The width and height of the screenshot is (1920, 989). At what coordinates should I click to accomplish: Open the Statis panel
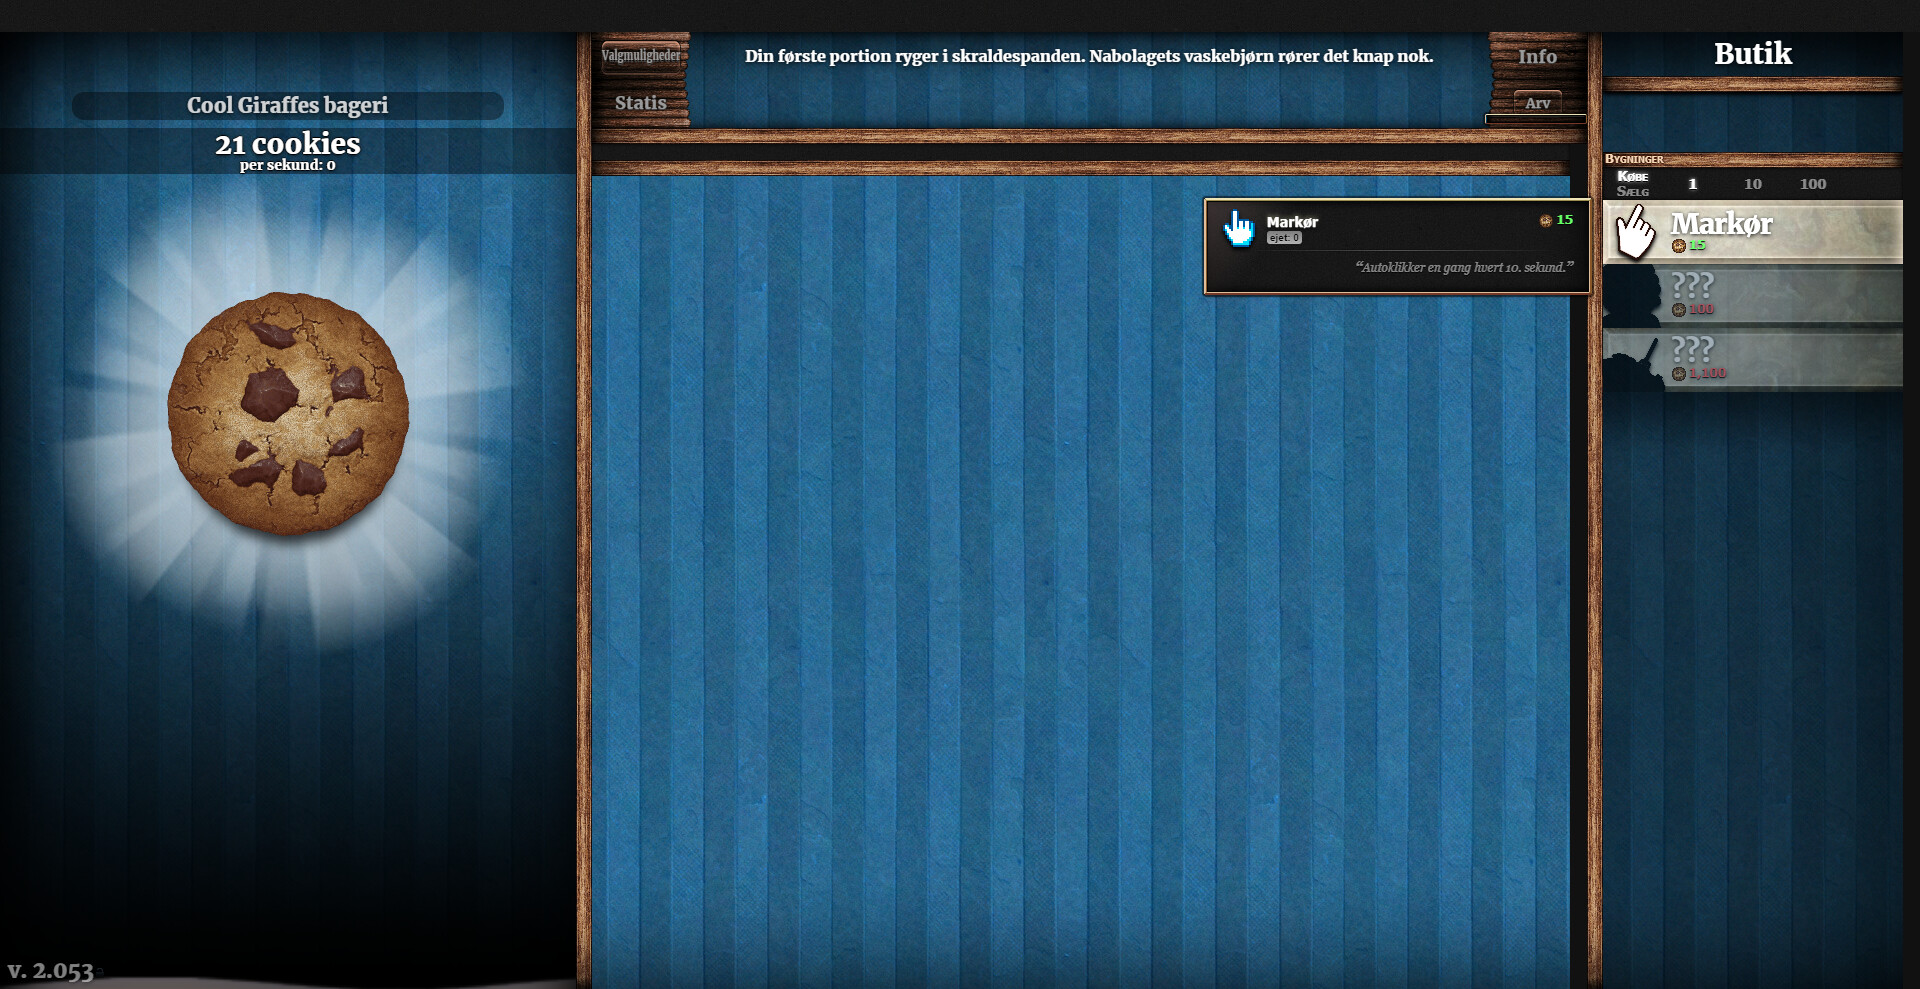pos(640,103)
